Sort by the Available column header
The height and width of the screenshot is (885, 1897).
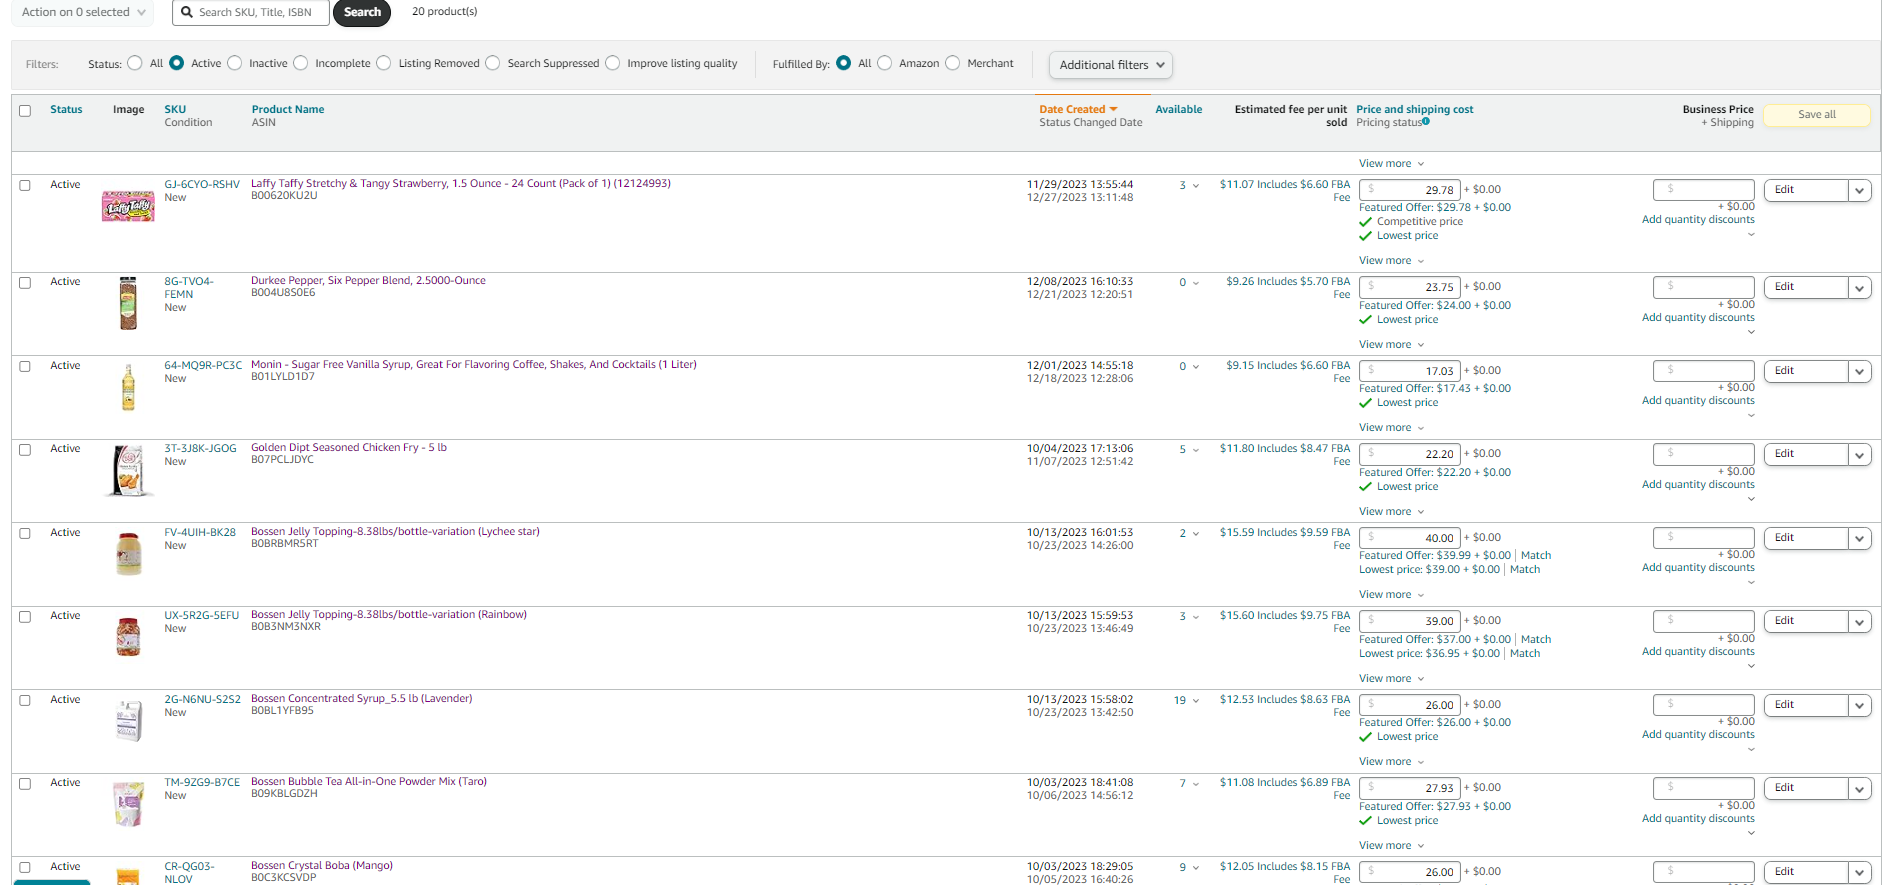coord(1179,109)
